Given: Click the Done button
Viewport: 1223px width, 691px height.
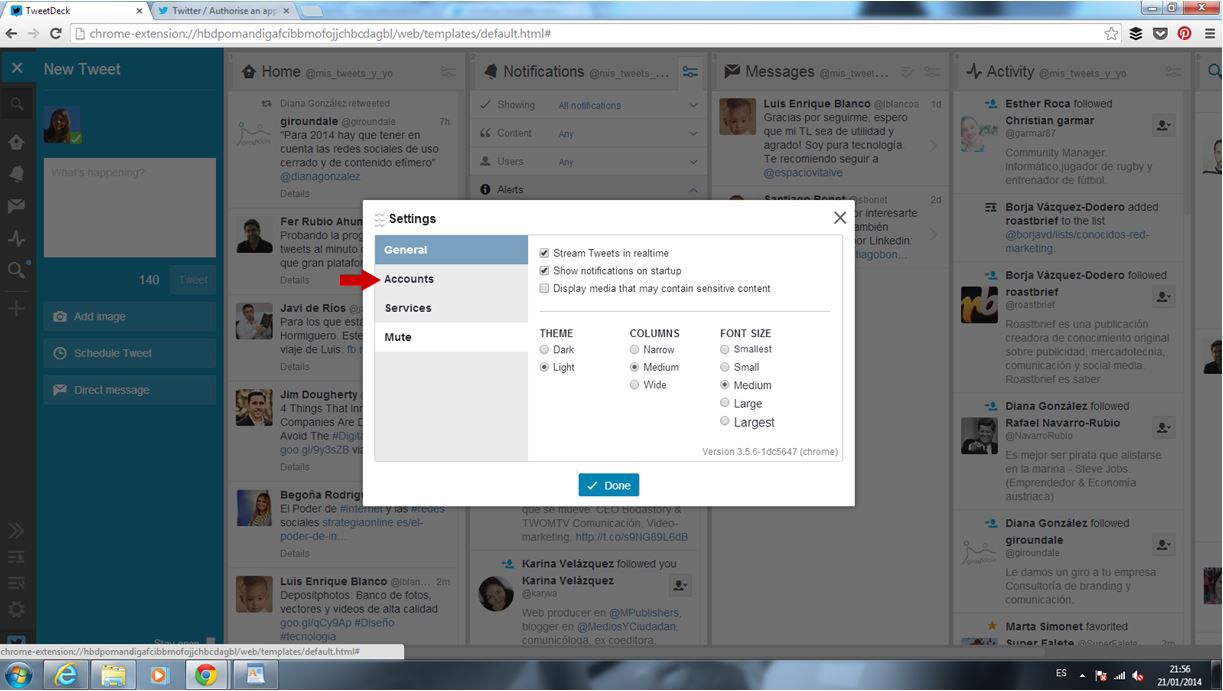Looking at the screenshot, I should (x=608, y=485).
